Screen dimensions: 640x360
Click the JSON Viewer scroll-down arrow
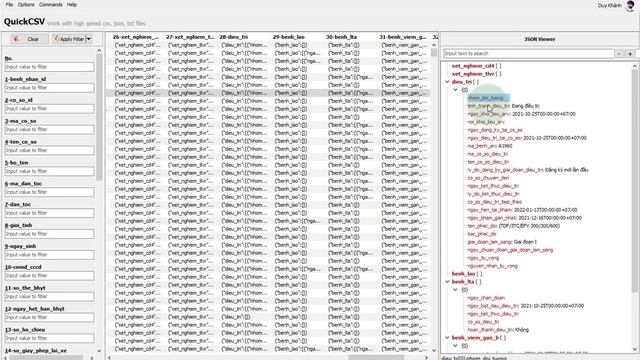coord(635,349)
